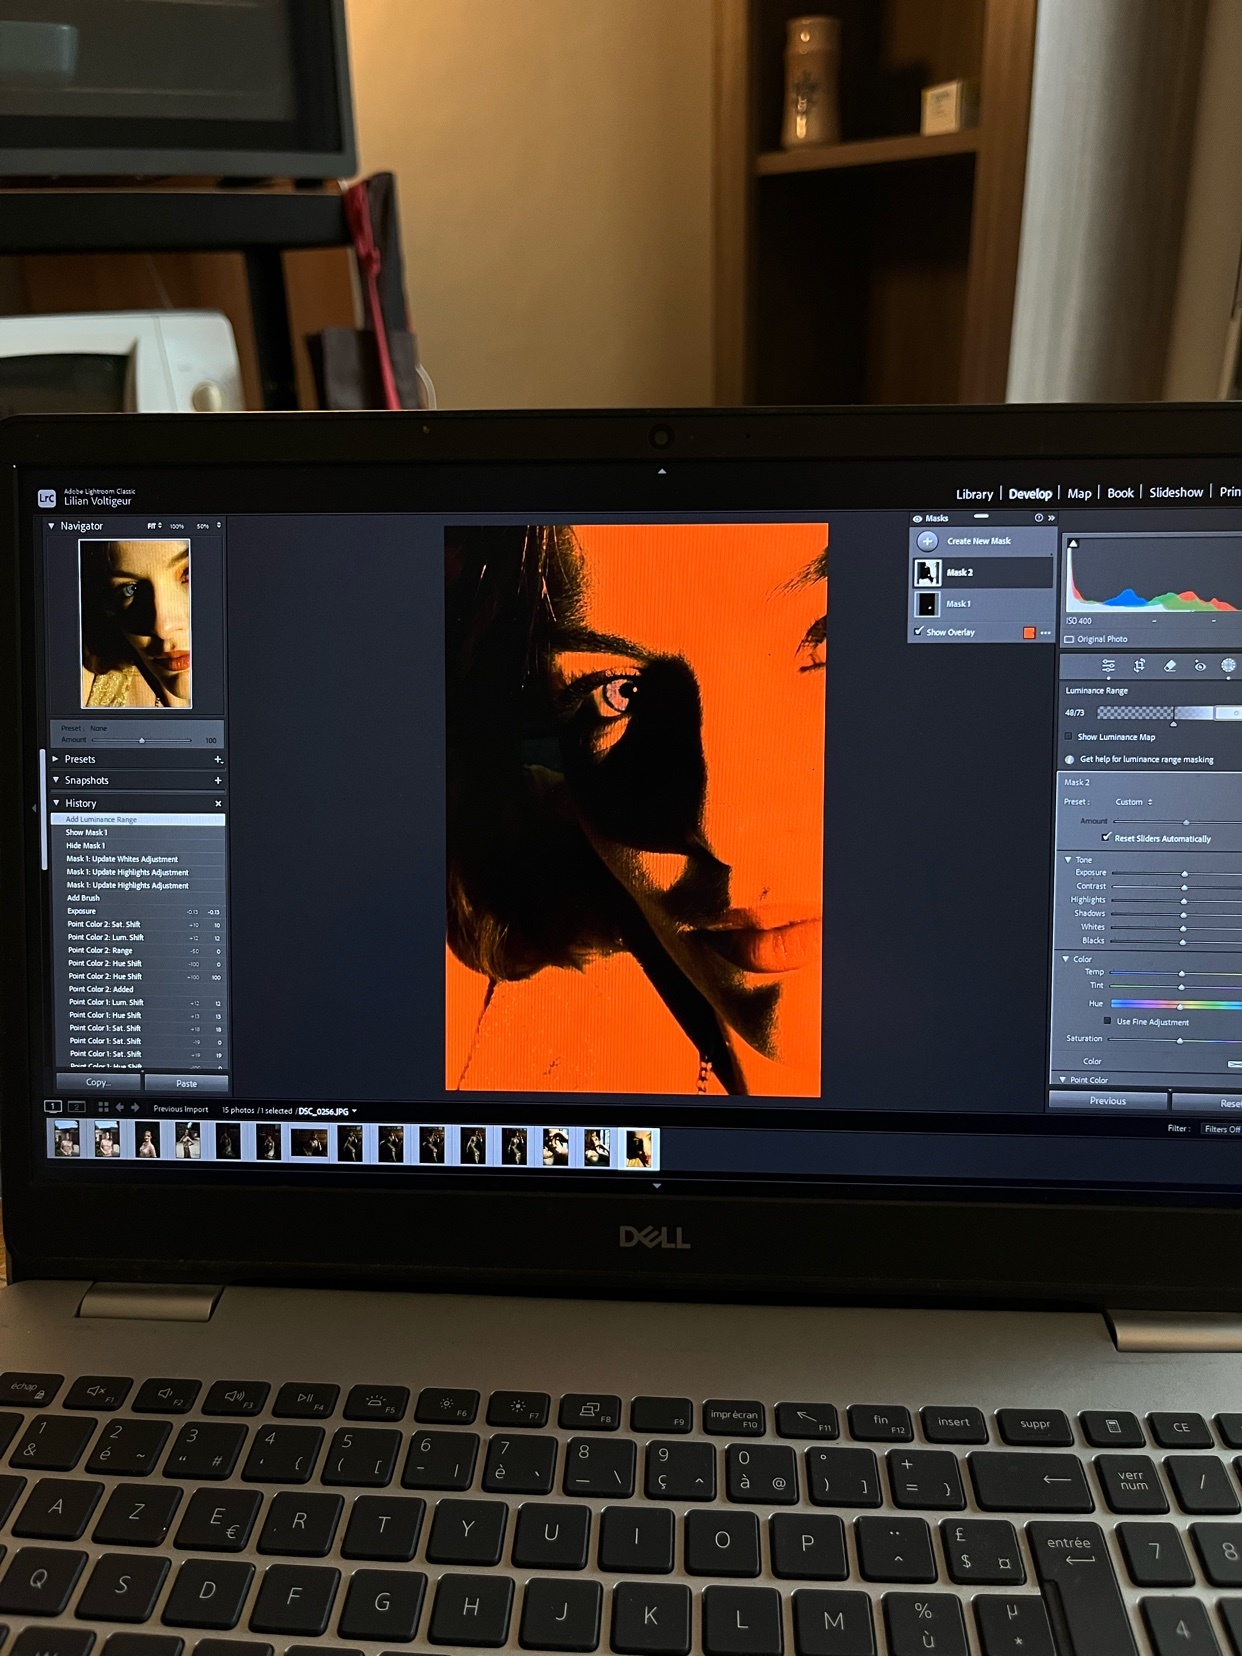Open the Masks panel help icon
The image size is (1242, 1656).
pyautogui.click(x=1039, y=518)
